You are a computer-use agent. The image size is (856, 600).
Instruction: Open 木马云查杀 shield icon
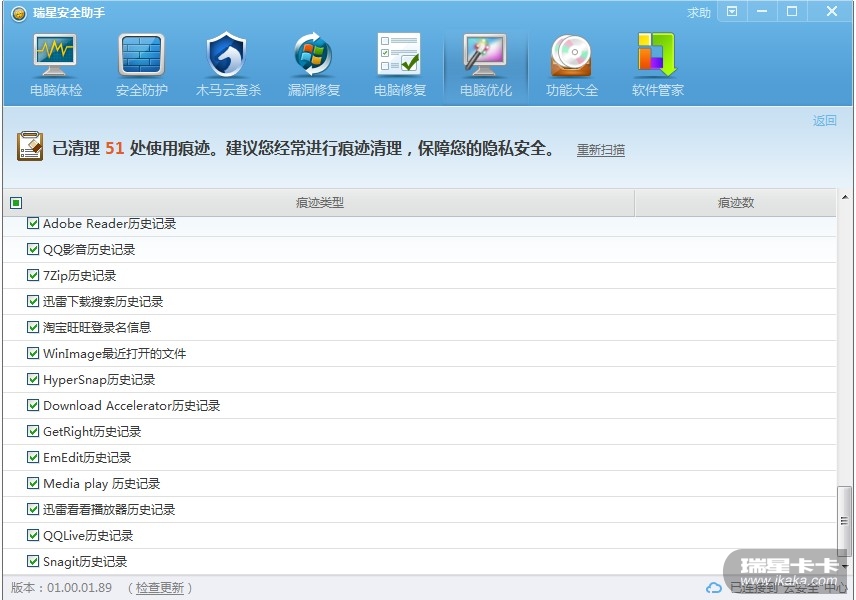[x=227, y=55]
